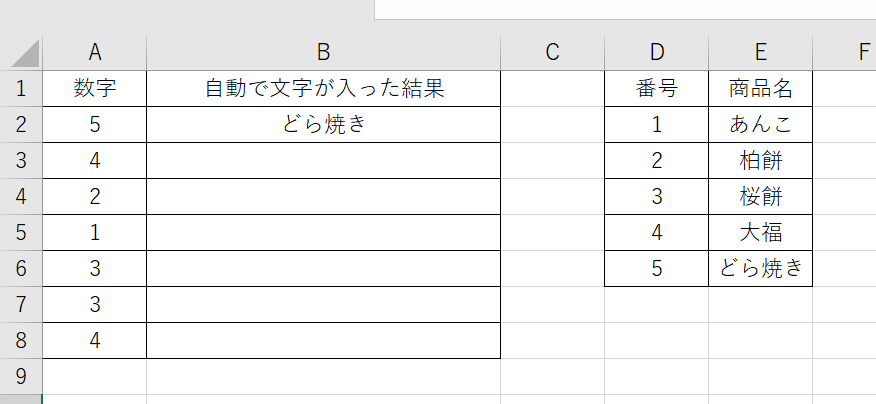Select row 1 header

point(21,88)
